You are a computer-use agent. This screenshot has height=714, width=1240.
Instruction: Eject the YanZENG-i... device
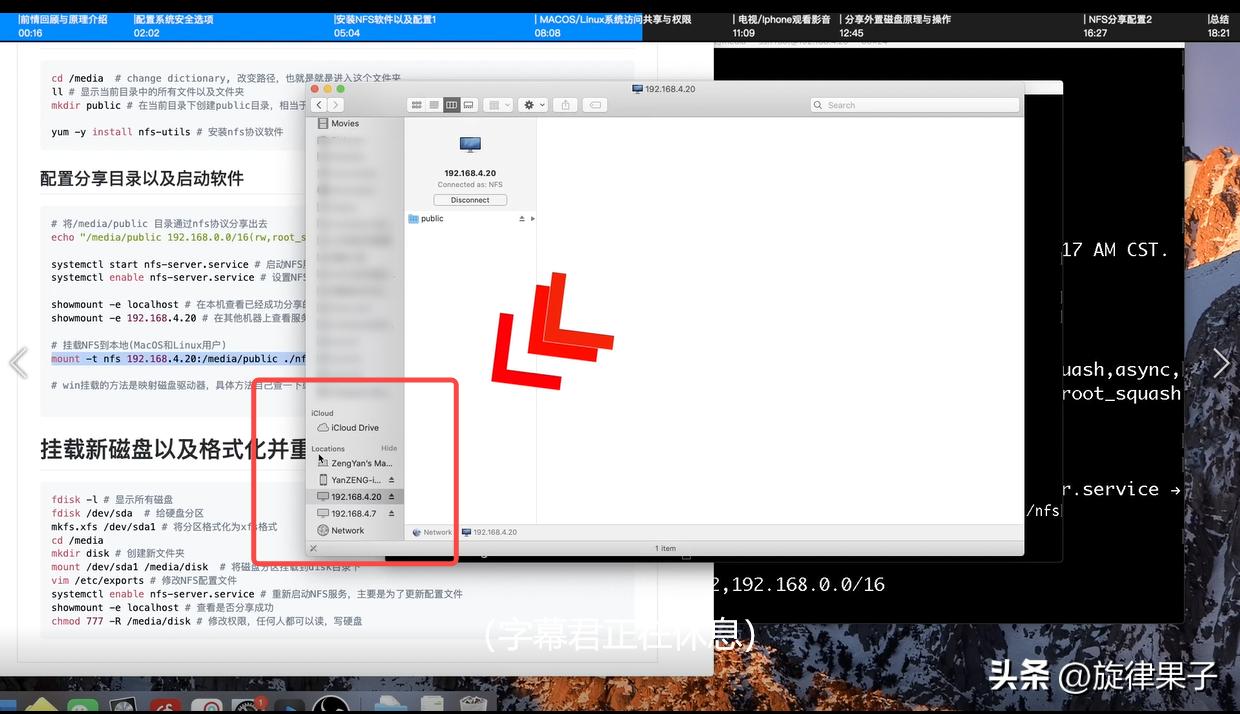click(x=391, y=480)
